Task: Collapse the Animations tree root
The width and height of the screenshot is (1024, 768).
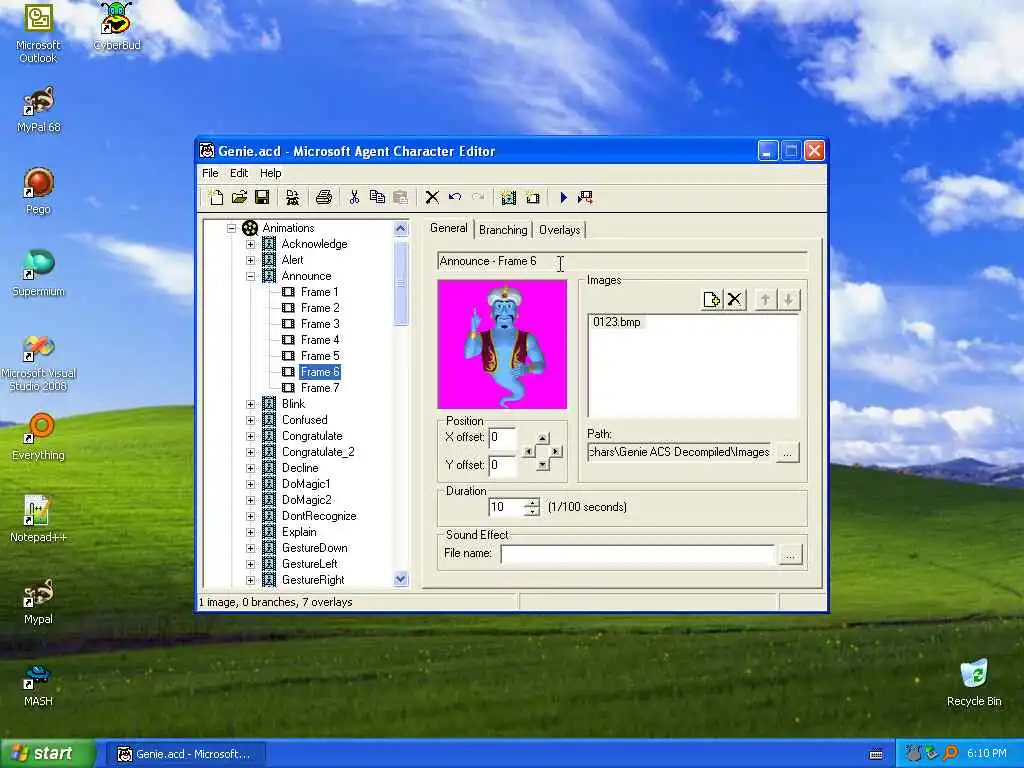Action: 231,228
